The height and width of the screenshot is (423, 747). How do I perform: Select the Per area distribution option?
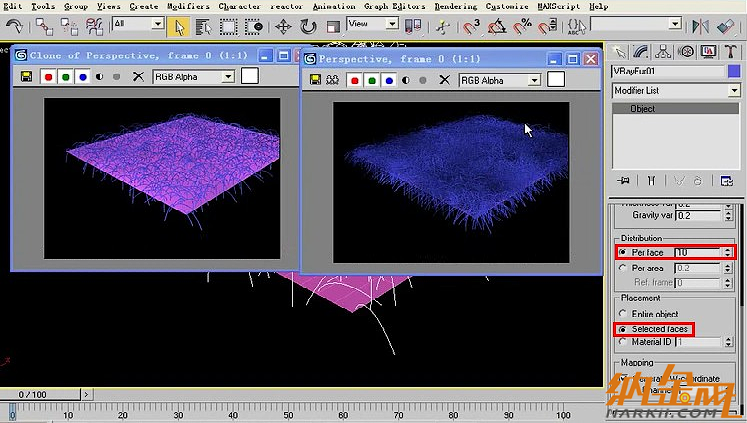coord(623,268)
